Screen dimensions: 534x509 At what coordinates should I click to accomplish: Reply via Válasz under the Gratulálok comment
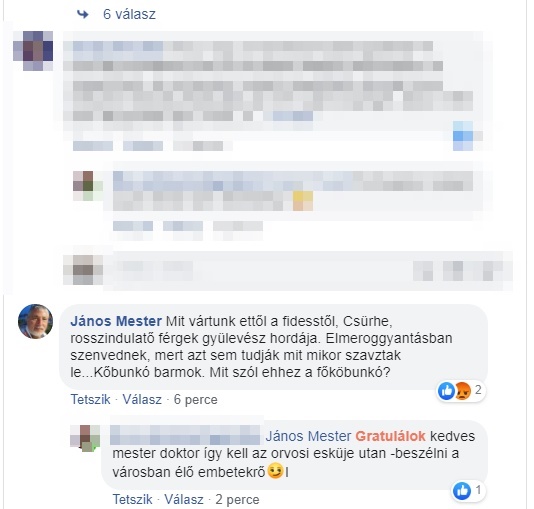(x=184, y=499)
